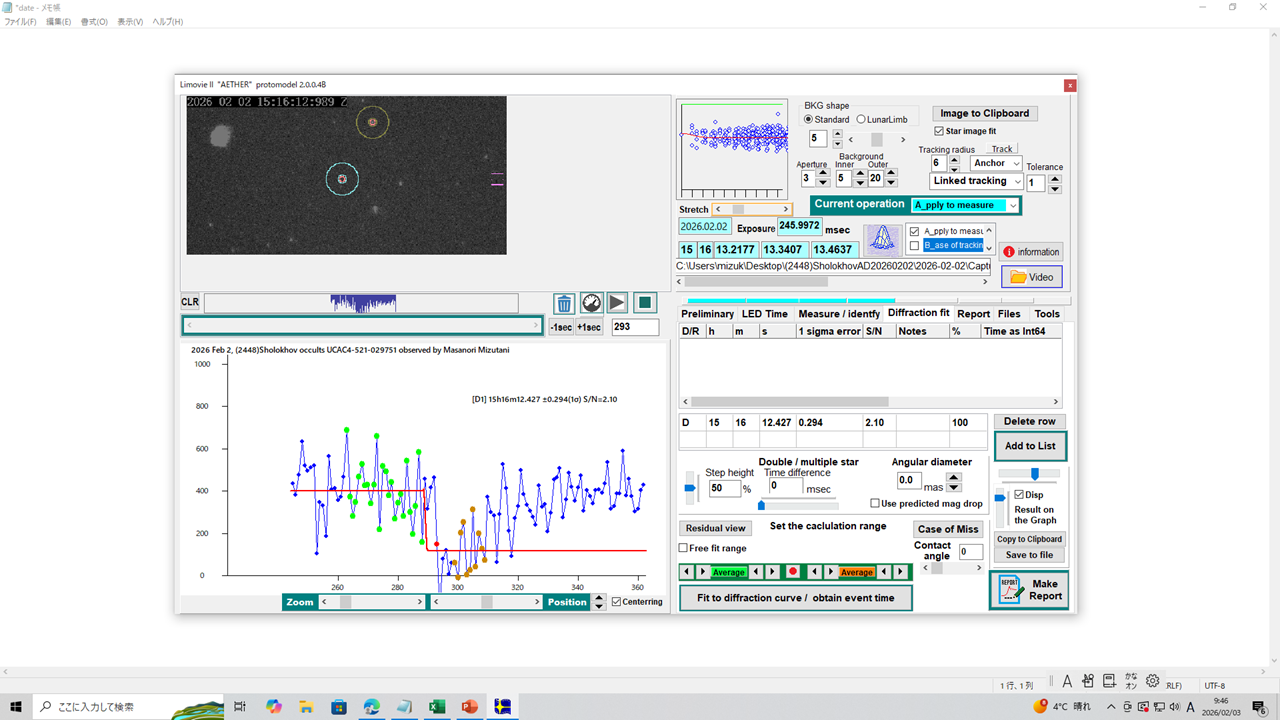Switch to the LED Time tab
This screenshot has height=720, width=1280.
(x=764, y=314)
